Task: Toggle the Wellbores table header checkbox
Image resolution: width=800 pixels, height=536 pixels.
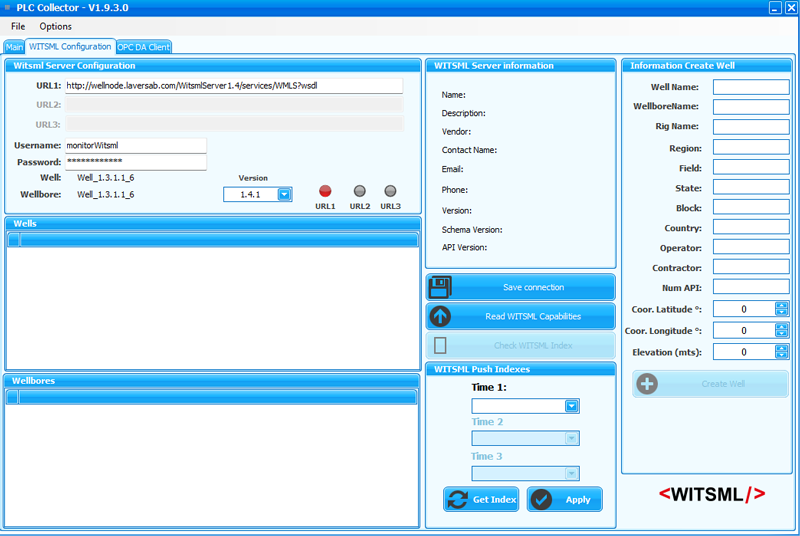Action: point(13,398)
